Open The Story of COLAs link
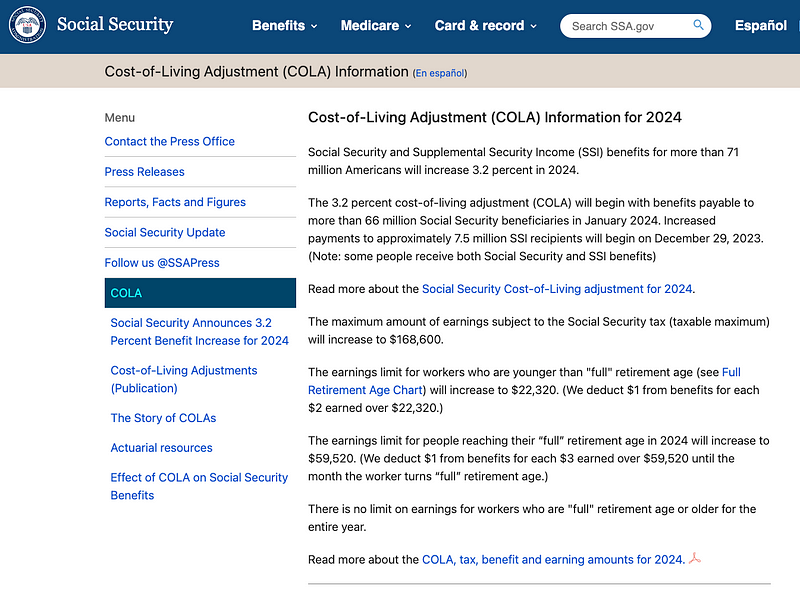 click(163, 418)
